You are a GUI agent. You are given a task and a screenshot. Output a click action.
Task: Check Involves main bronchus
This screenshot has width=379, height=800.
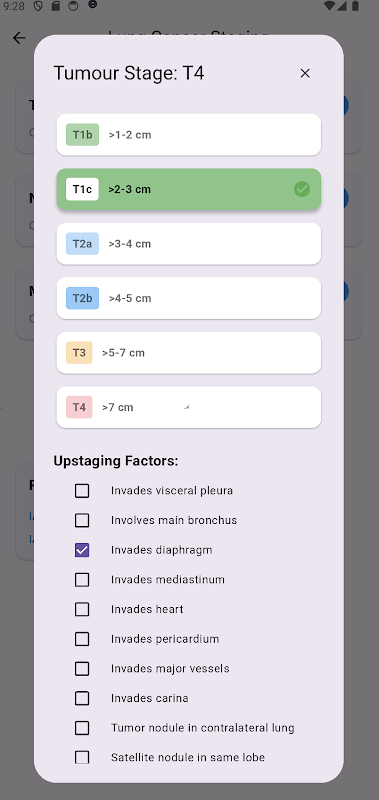82,520
